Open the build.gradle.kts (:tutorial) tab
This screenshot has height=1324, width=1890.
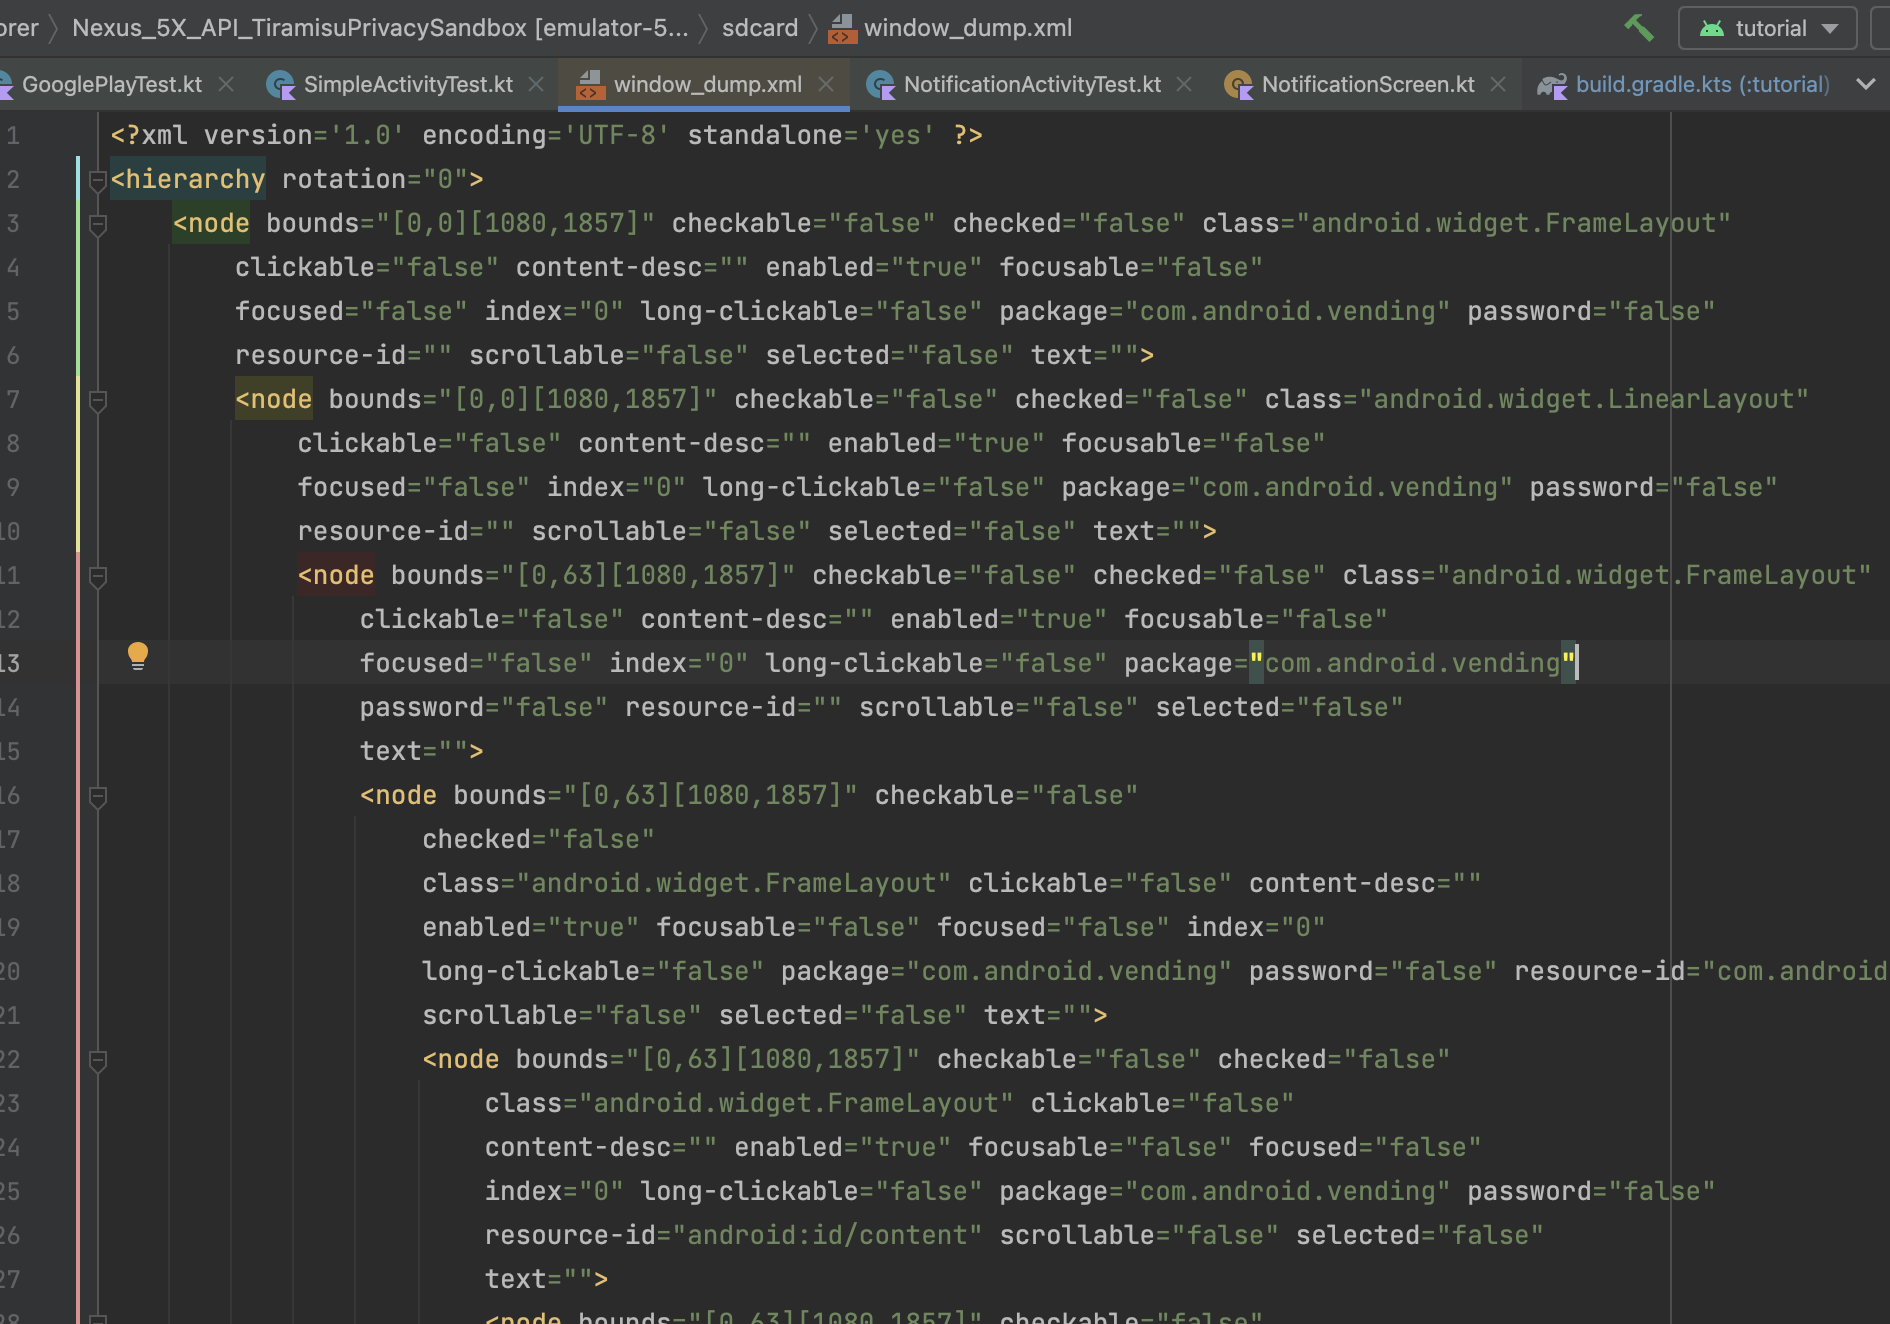coord(1702,85)
